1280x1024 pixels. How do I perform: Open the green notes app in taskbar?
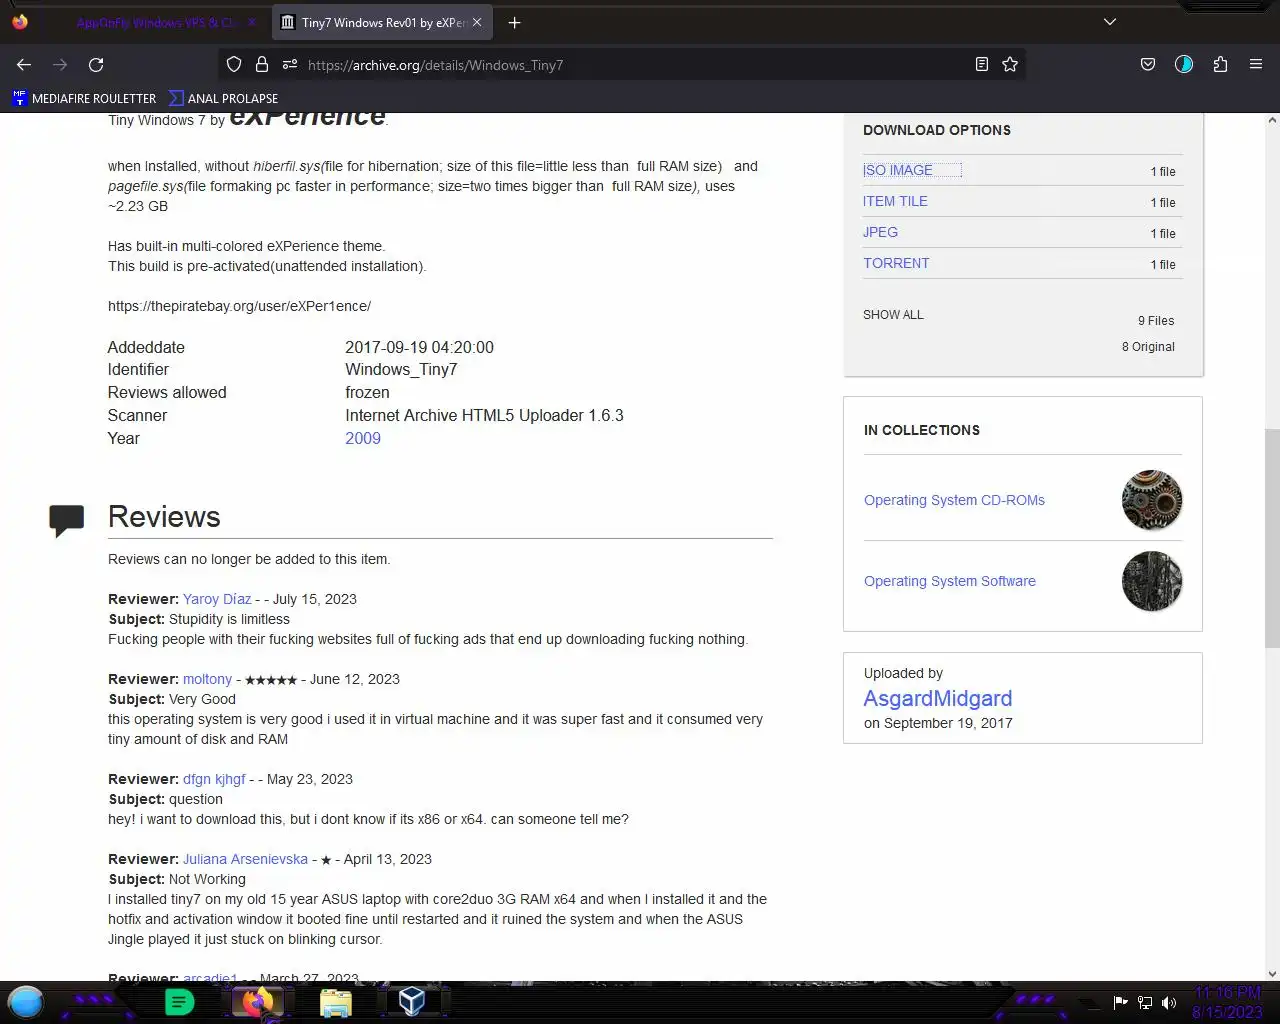click(x=179, y=1001)
